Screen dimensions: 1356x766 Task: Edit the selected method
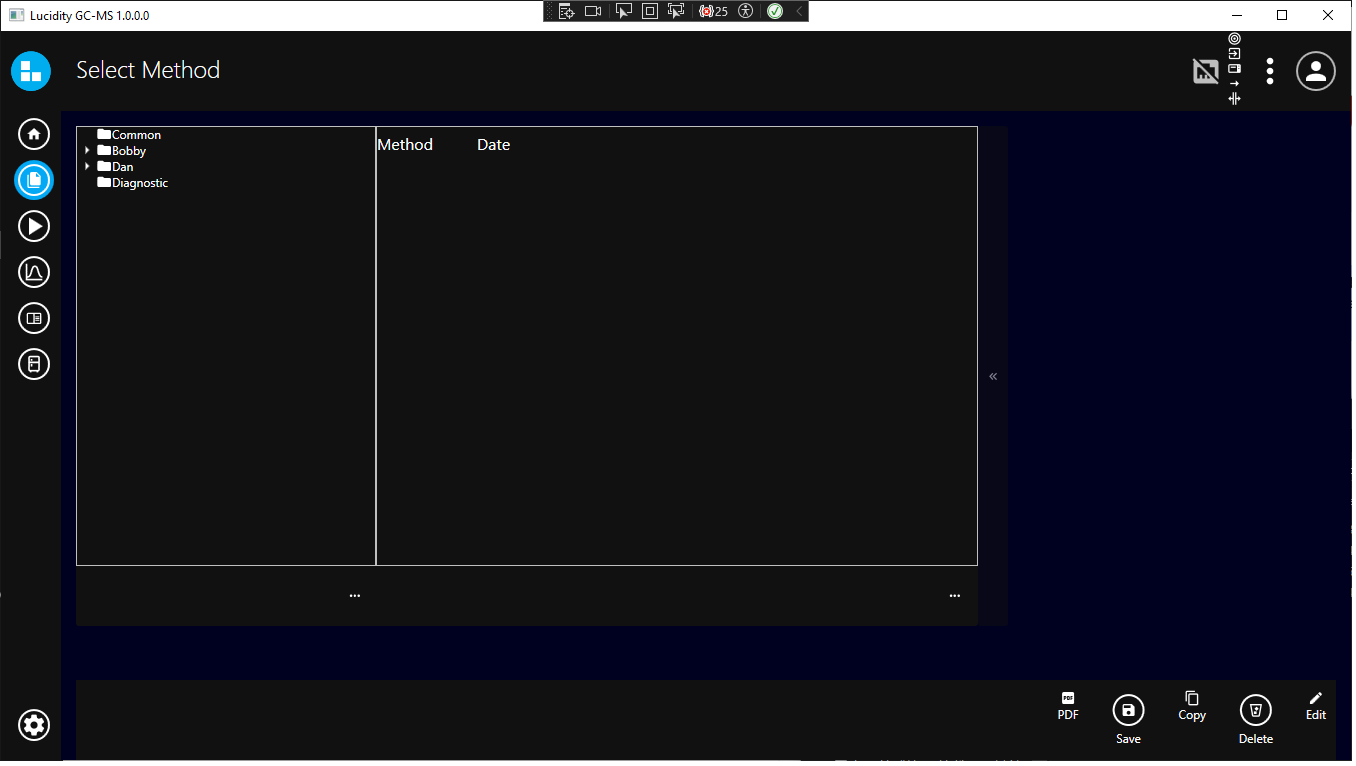click(x=1315, y=705)
